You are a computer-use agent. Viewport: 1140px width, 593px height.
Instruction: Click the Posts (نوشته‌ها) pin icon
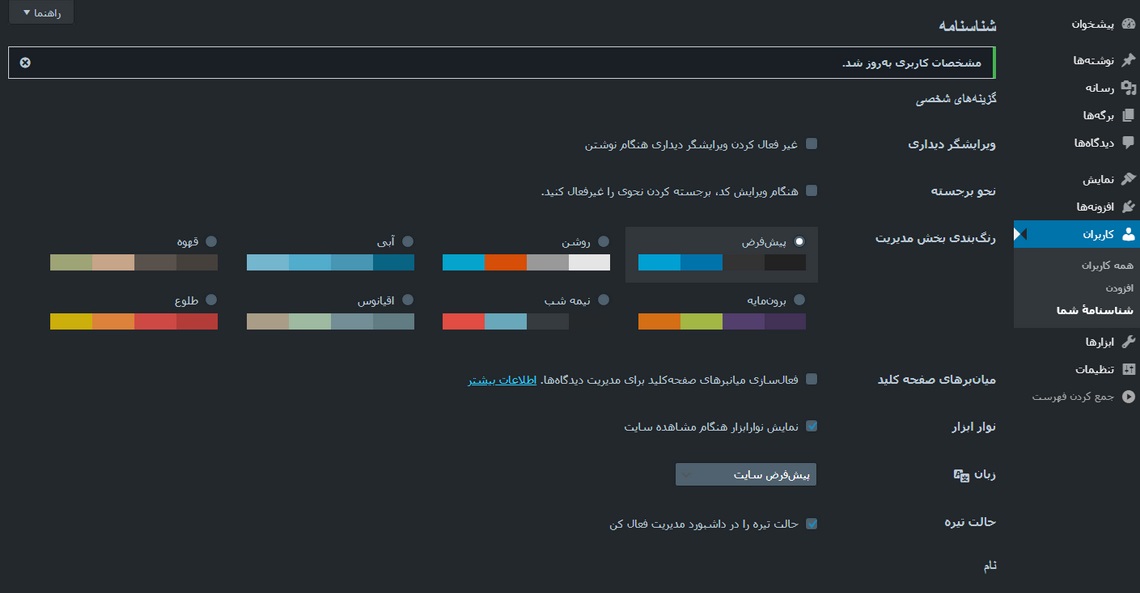coord(1128,61)
